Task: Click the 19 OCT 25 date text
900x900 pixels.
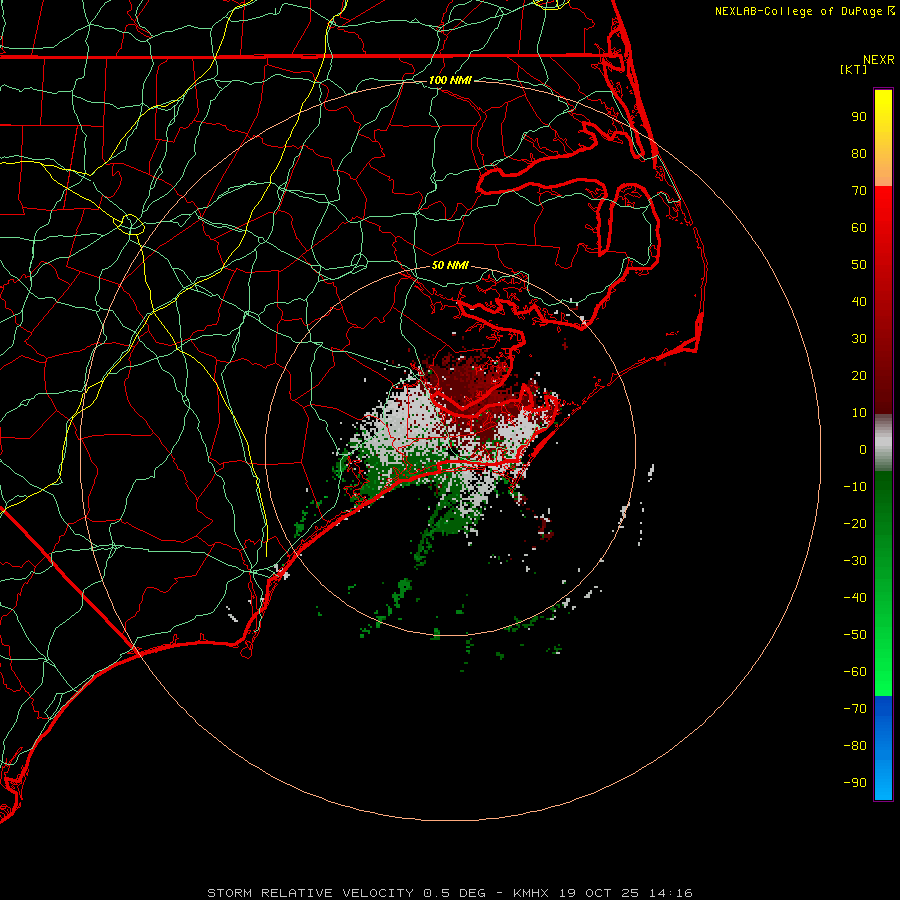Action: [x=599, y=893]
